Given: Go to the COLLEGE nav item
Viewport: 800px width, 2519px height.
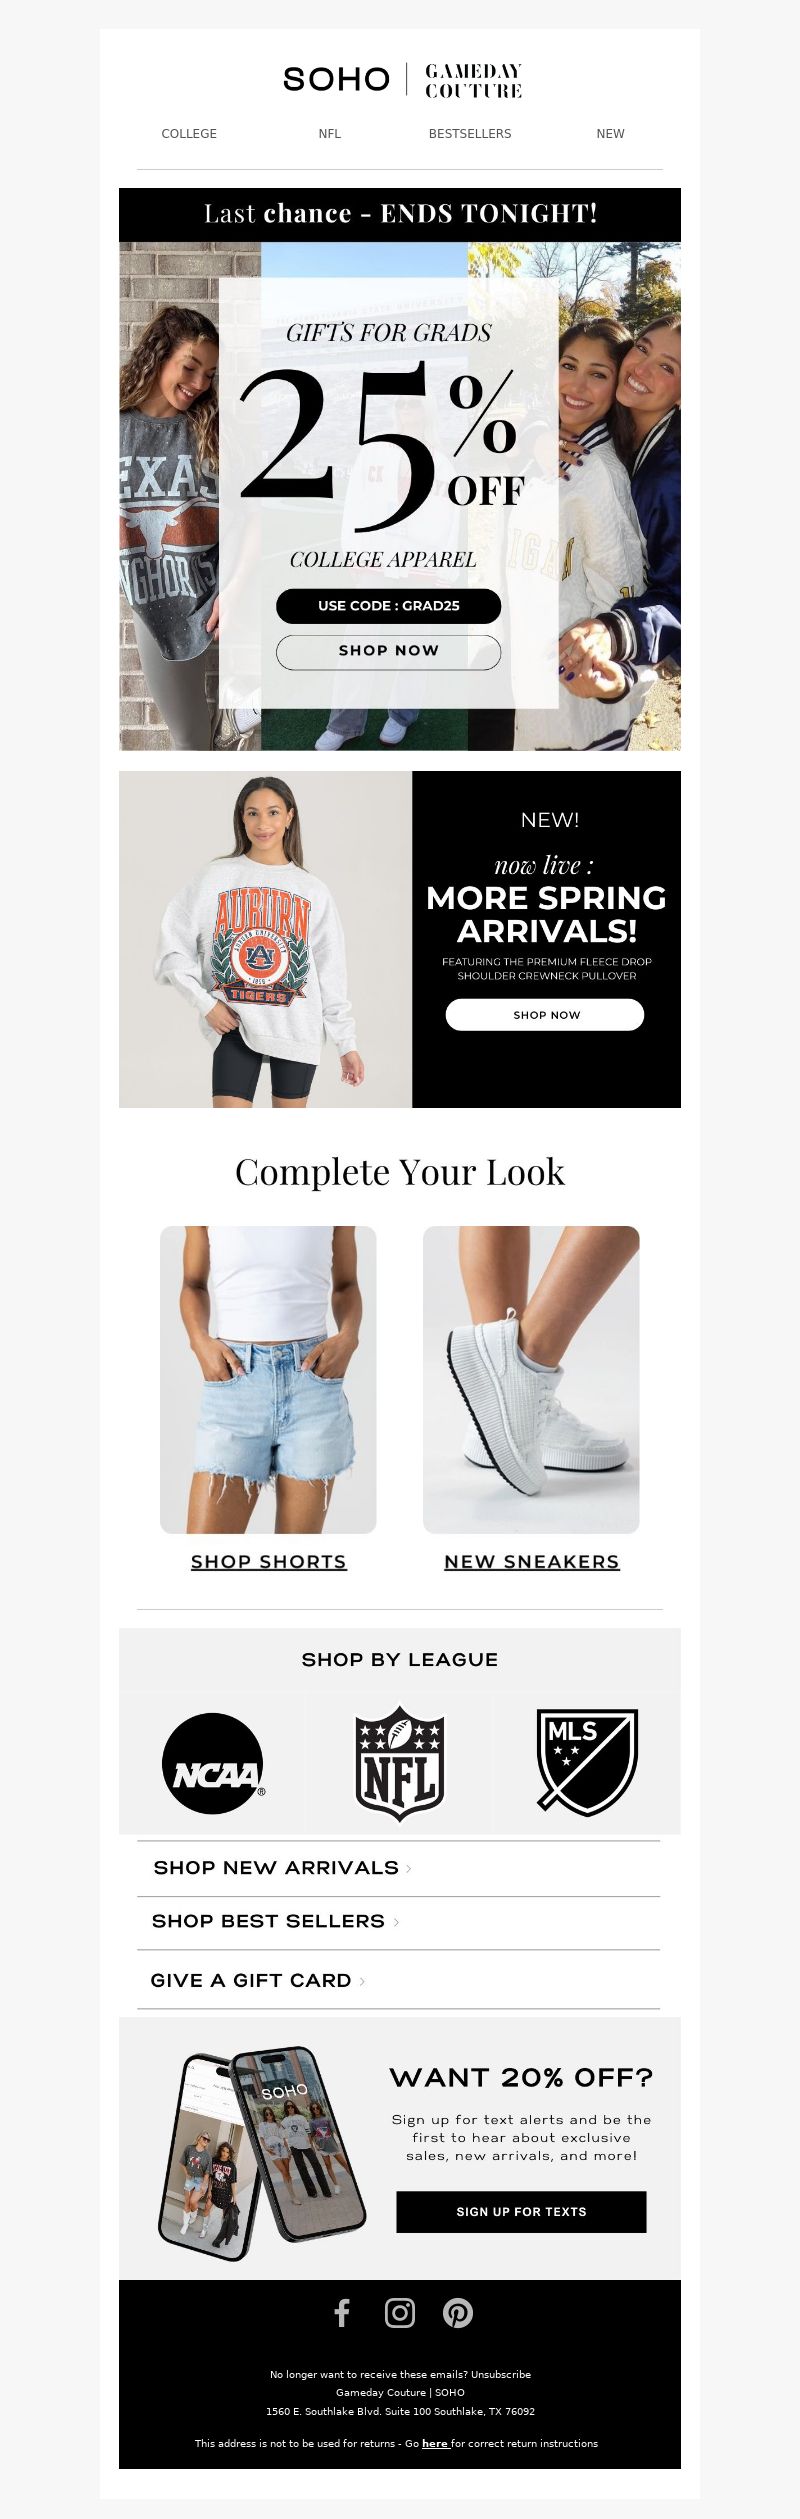Looking at the screenshot, I should tap(189, 134).
